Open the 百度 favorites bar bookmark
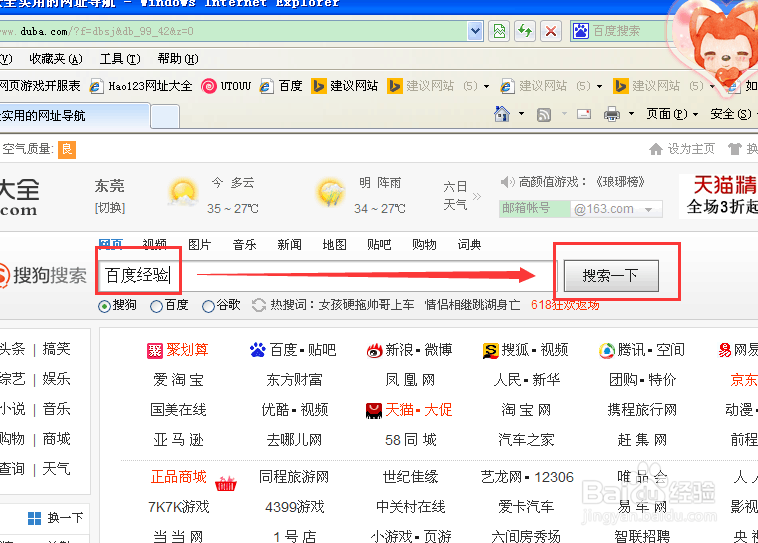Screen dimensions: 758x543 [281, 86]
